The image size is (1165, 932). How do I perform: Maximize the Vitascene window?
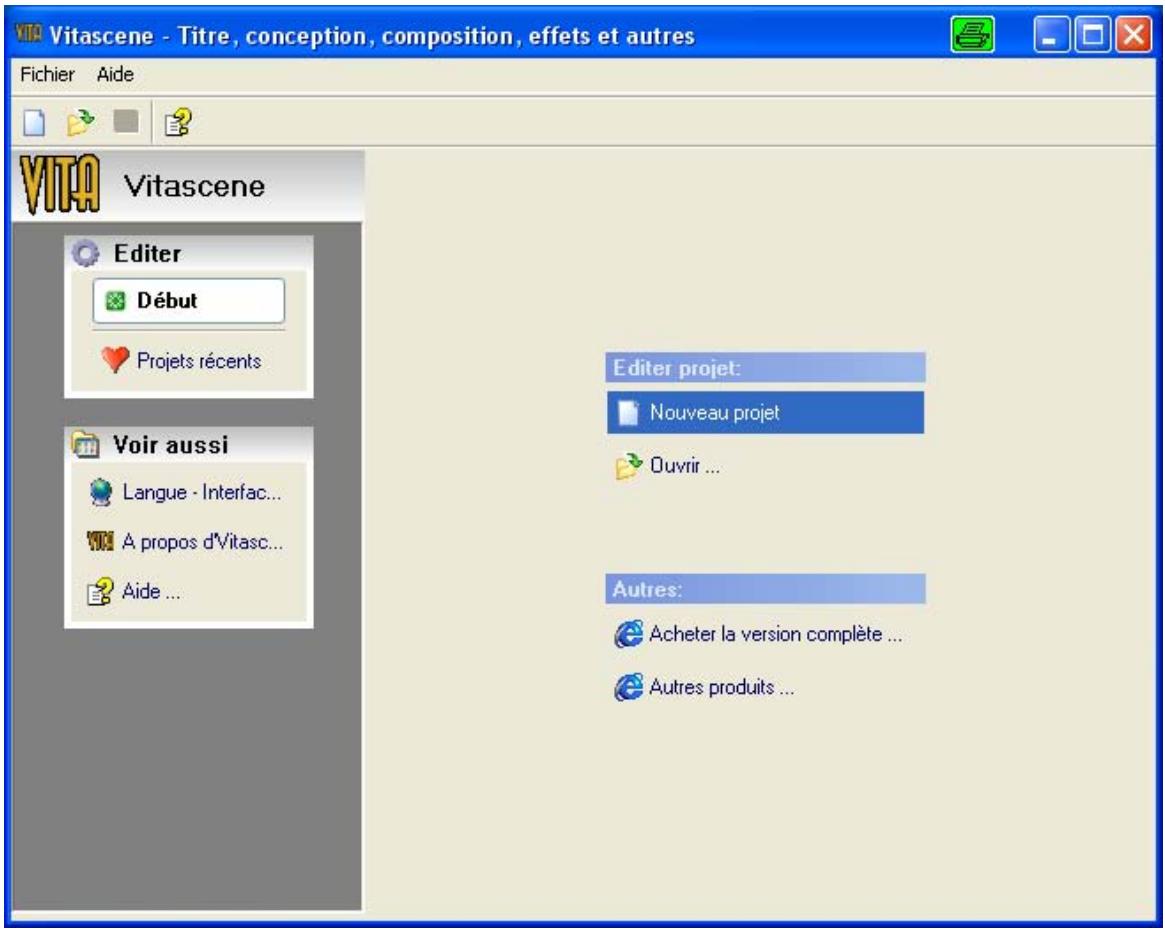click(1092, 35)
